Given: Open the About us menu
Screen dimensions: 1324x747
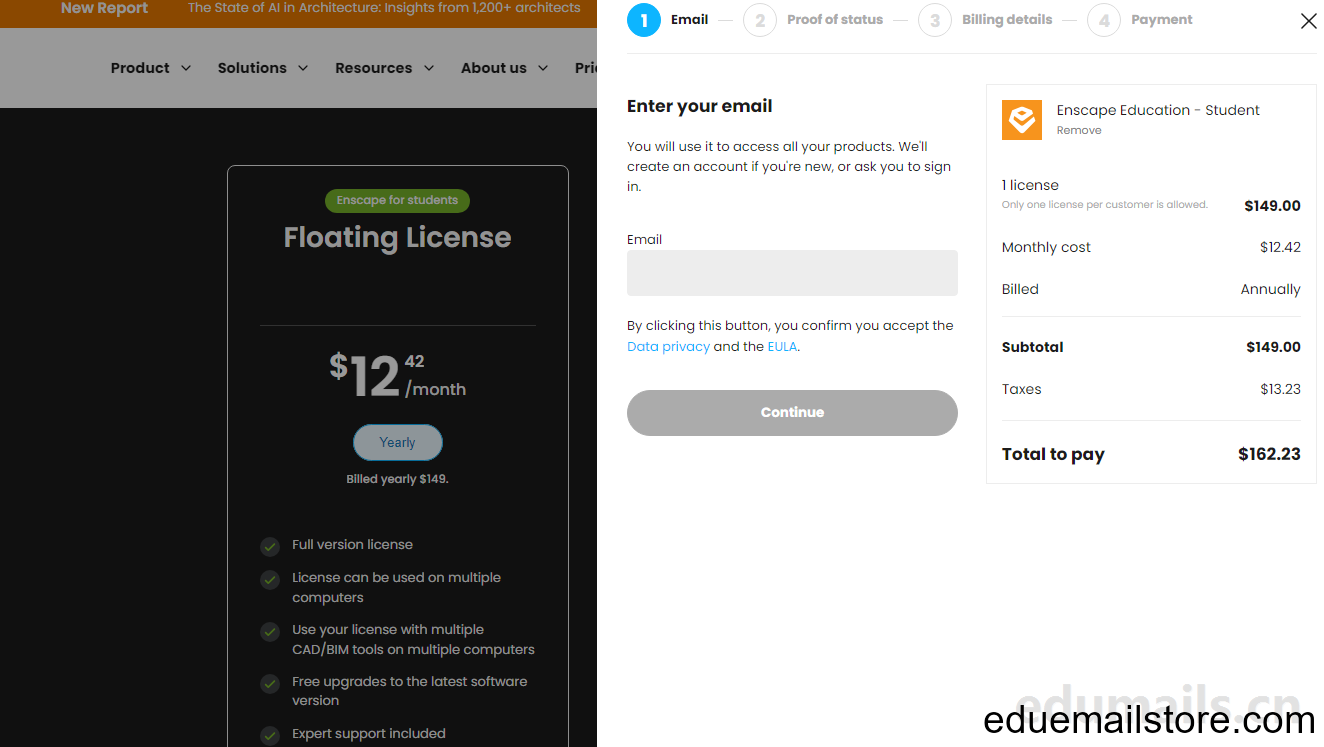Looking at the screenshot, I should (505, 68).
